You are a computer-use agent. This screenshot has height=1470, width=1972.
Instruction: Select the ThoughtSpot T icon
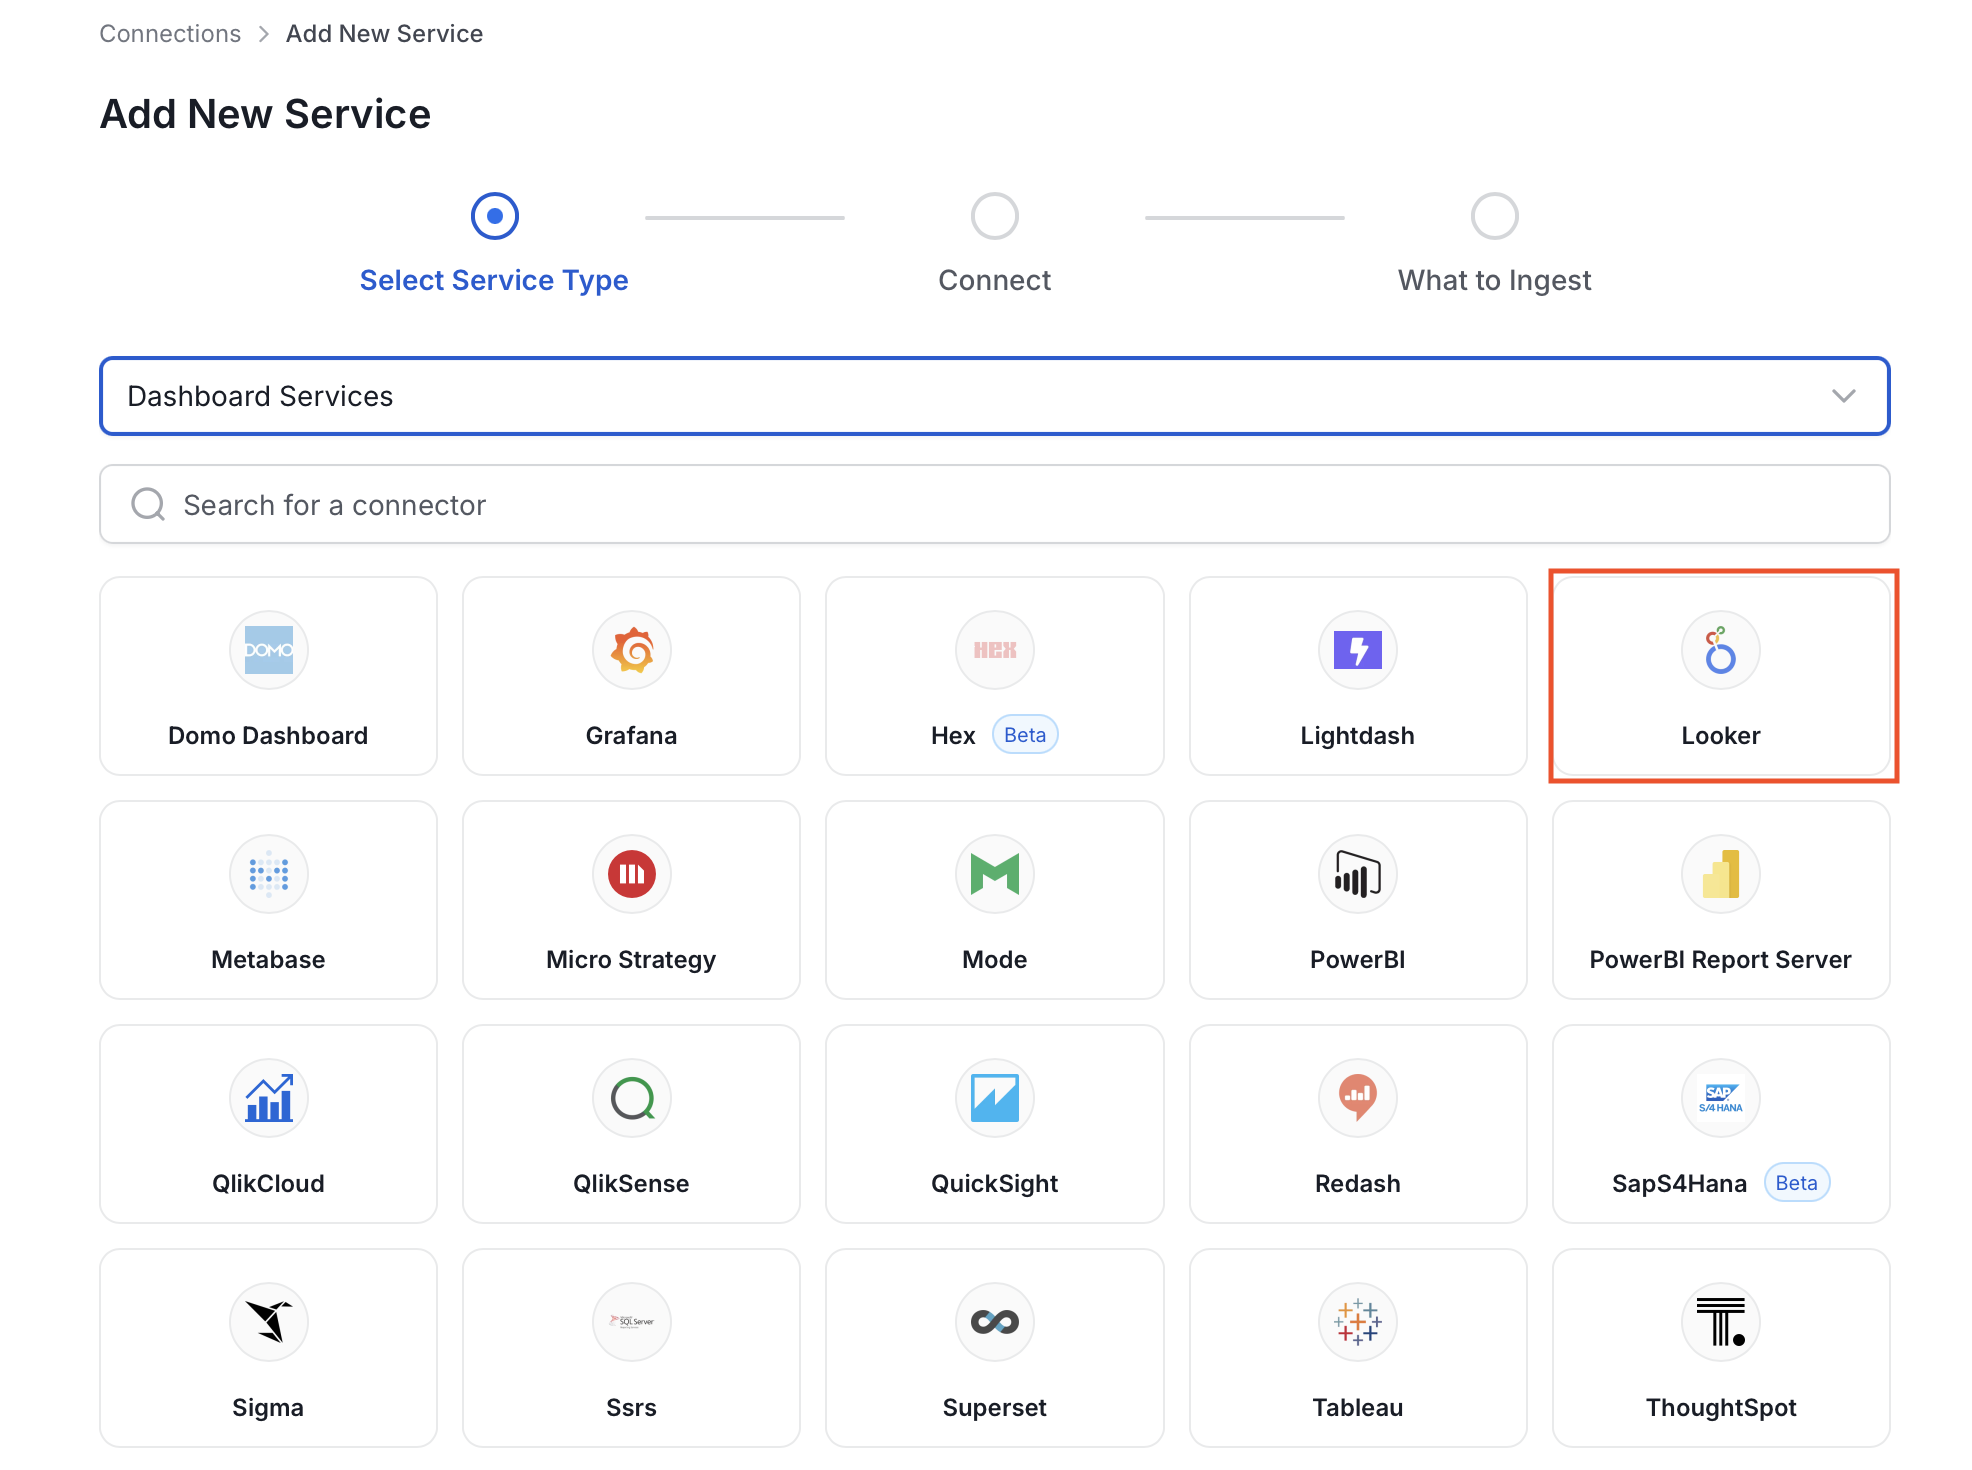pos(1720,1322)
